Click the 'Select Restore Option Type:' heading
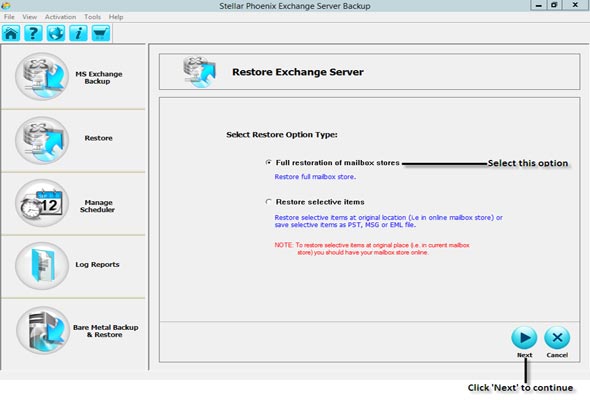590x400 pixels. 282,135
